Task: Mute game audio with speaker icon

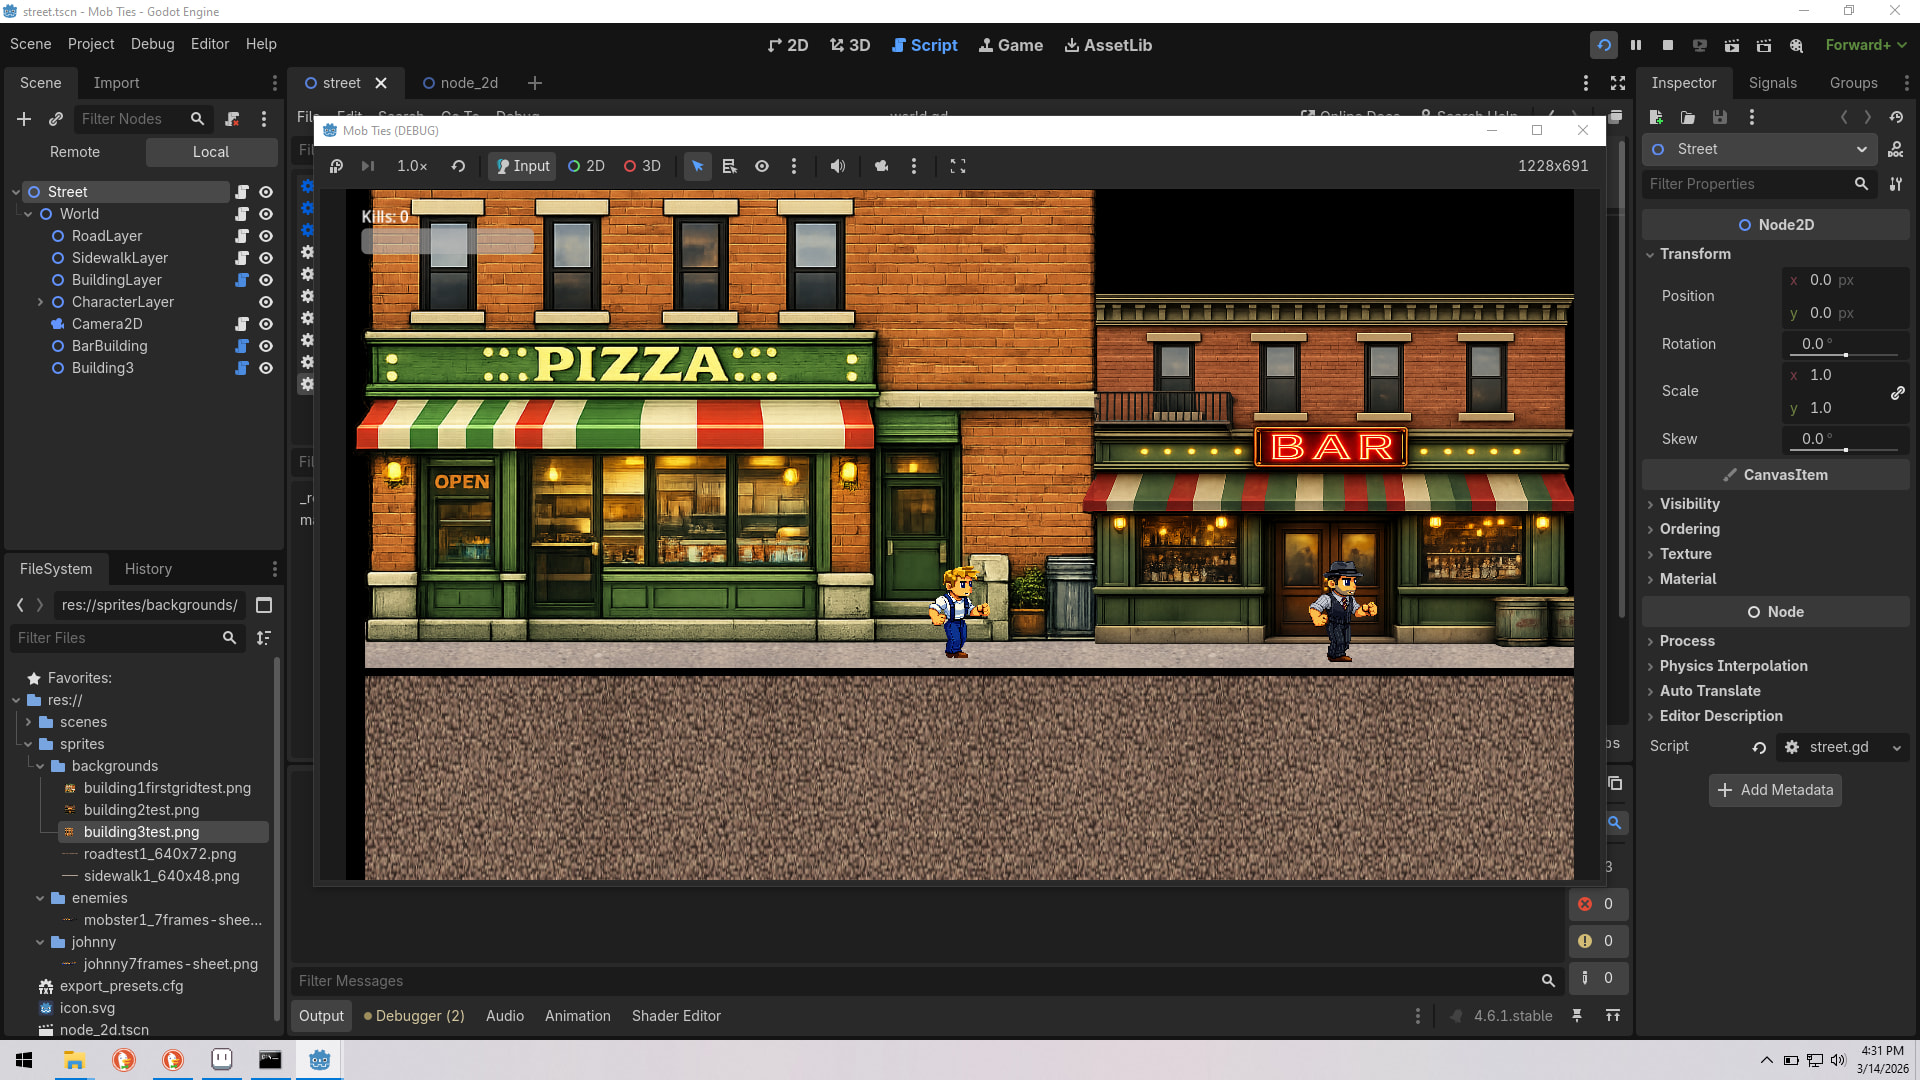Action: pos(838,166)
